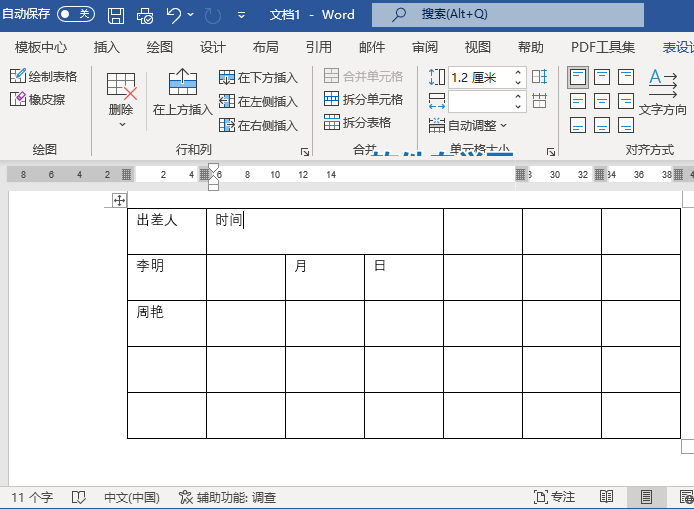Open the 自动调整 dropdown
The width and height of the screenshot is (694, 509).
(x=468, y=125)
